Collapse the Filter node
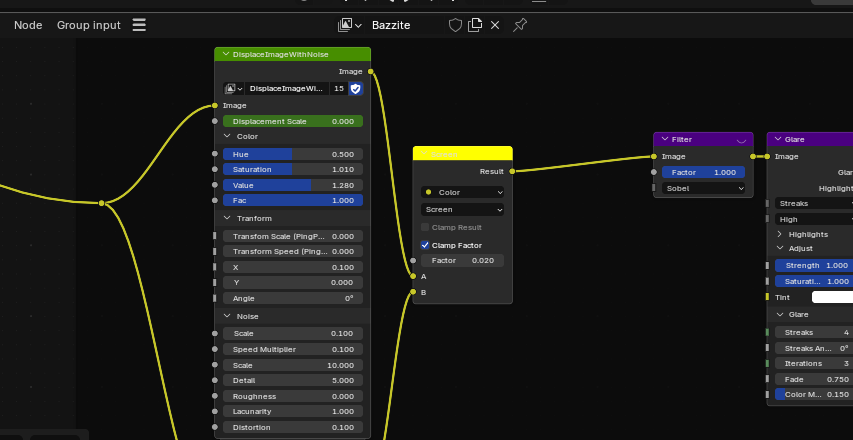 [x=665, y=139]
